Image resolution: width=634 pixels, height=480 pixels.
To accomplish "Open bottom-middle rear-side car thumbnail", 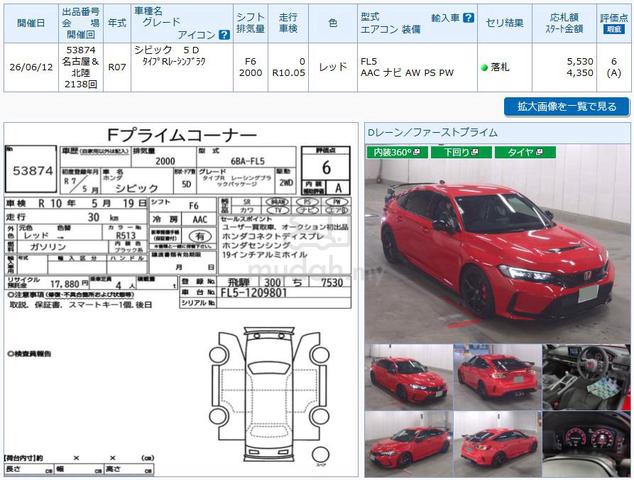I will 497,444.
